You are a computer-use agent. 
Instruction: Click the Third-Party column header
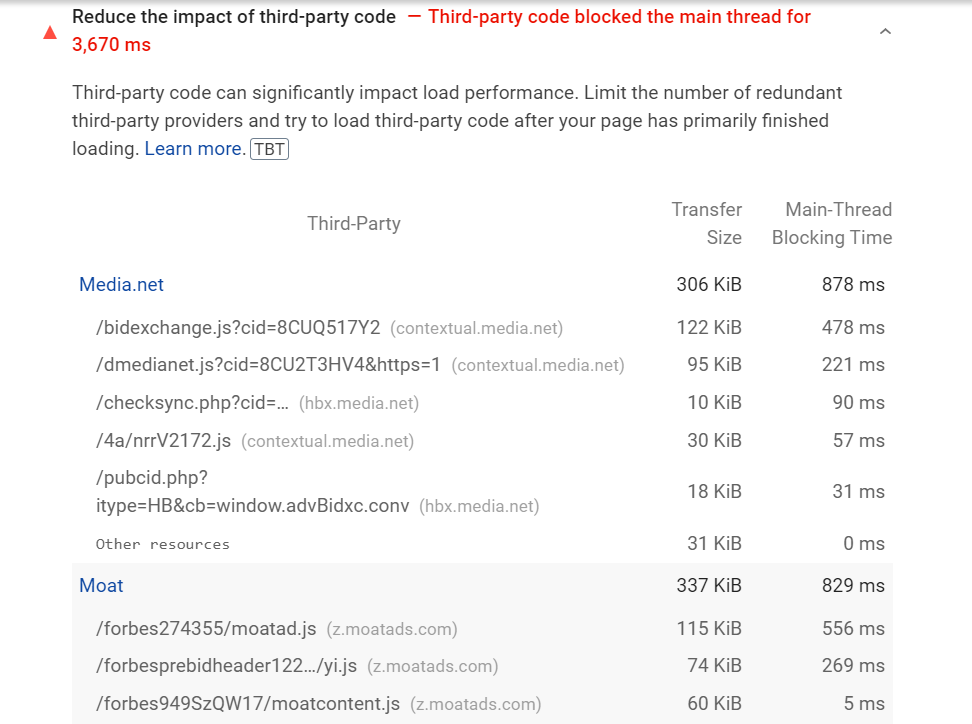point(353,224)
